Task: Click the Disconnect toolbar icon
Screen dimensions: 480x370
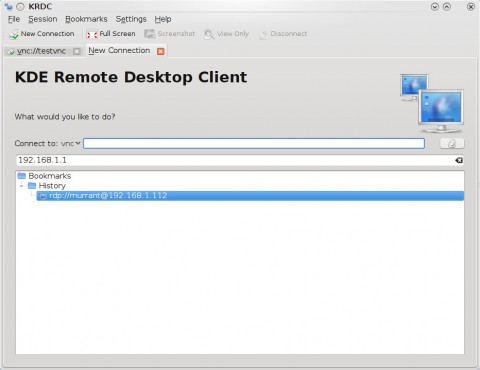Action: point(263,34)
